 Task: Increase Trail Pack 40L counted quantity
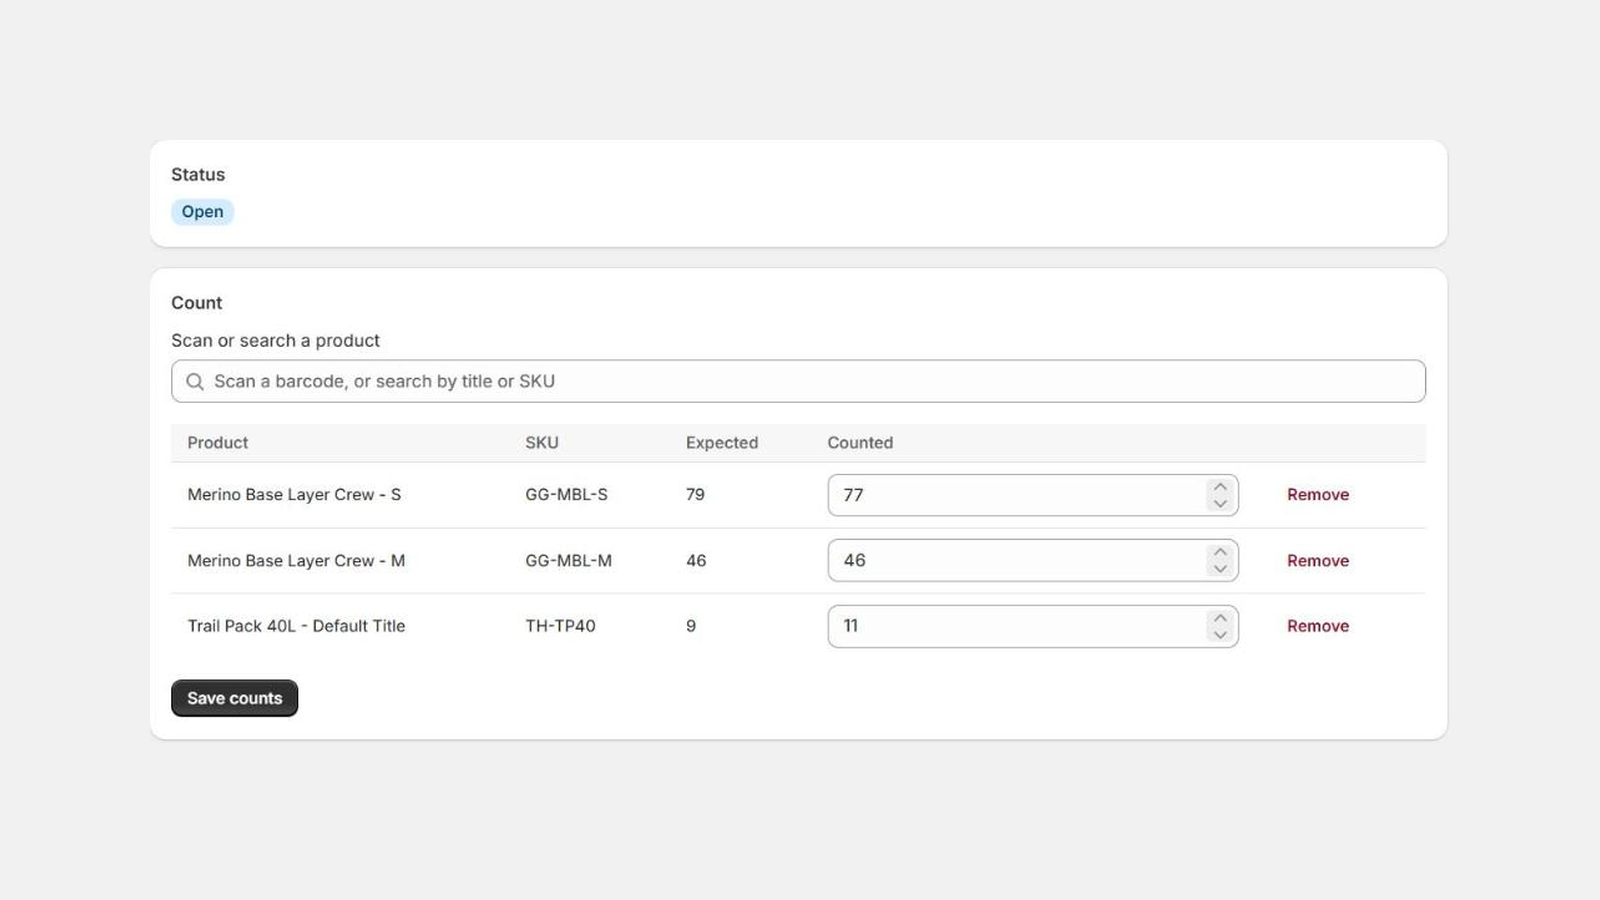point(1220,618)
